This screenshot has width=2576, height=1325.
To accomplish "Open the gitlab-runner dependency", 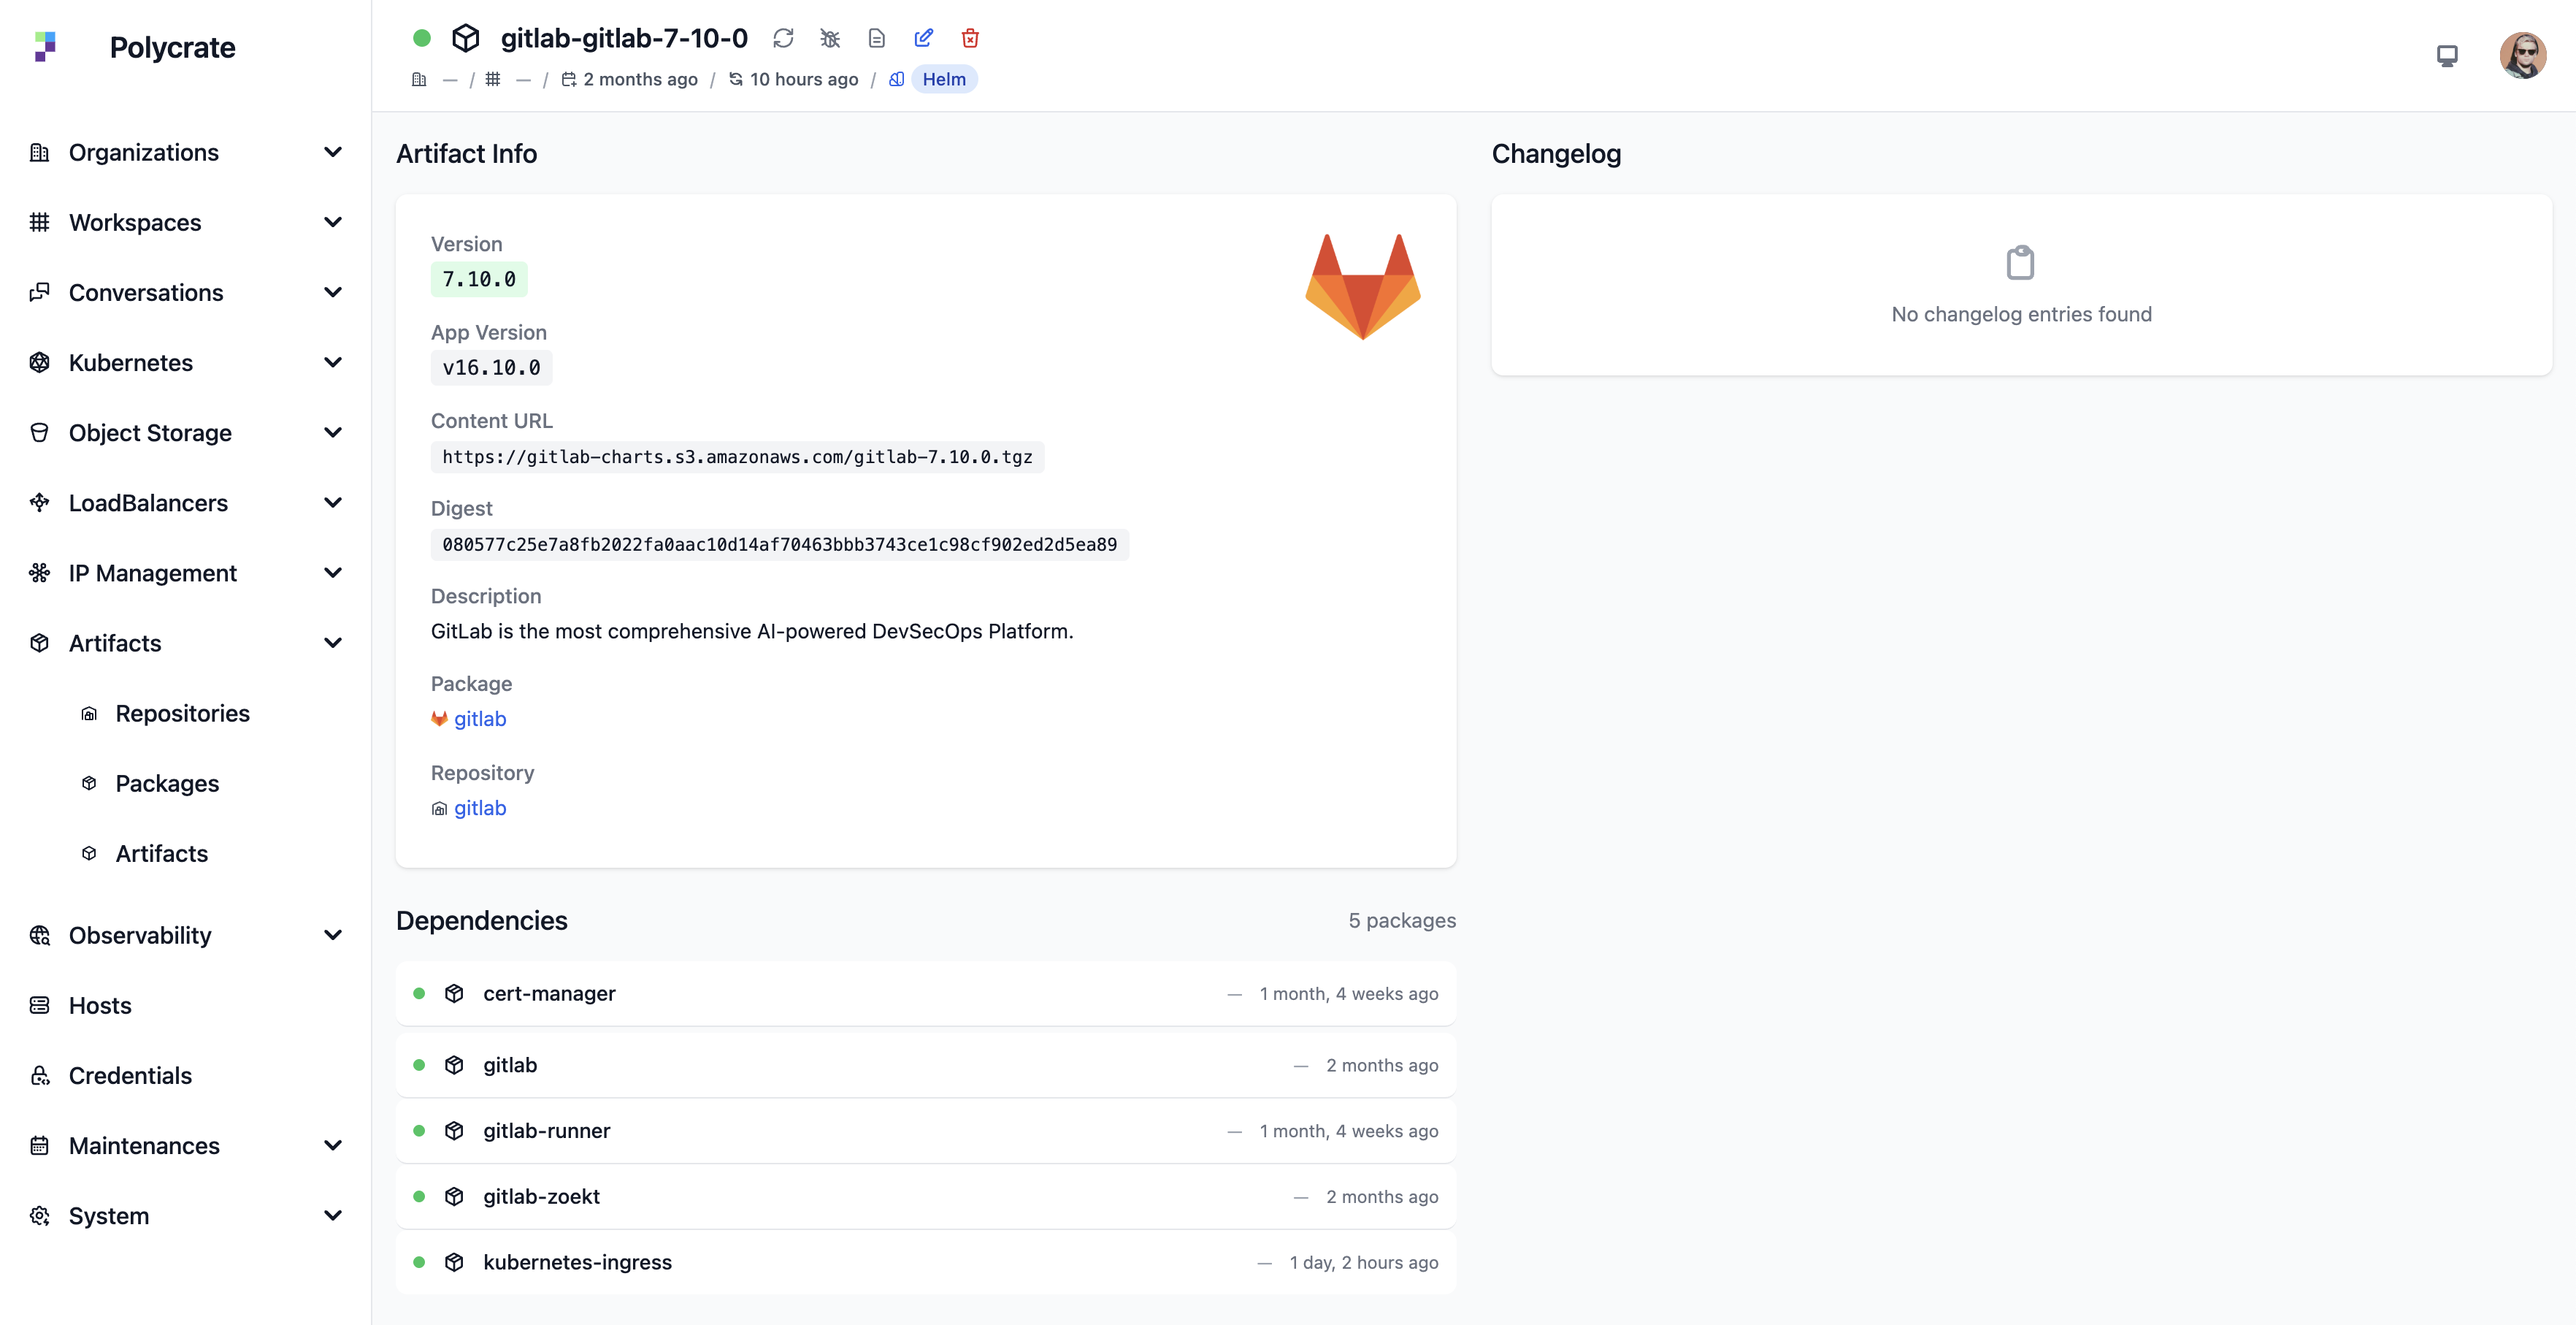I will [926, 1130].
